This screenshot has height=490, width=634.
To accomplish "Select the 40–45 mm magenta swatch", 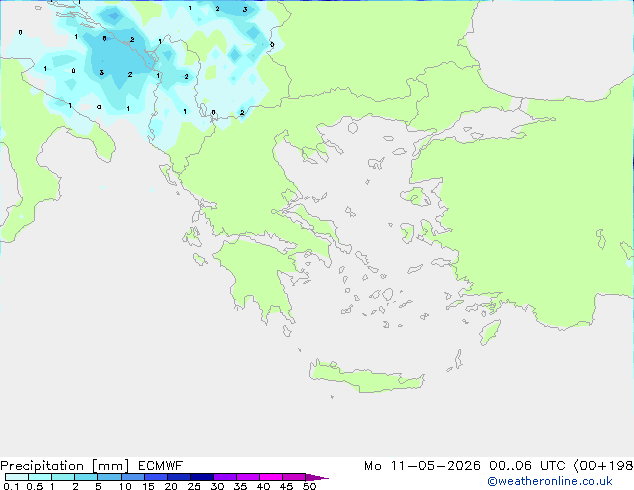I will [x=271, y=477].
